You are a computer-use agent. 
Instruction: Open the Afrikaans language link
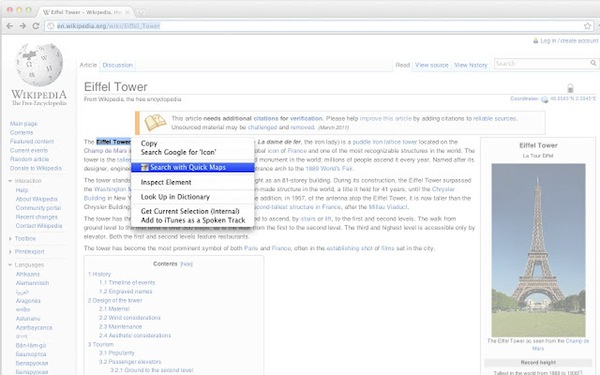(x=28, y=274)
